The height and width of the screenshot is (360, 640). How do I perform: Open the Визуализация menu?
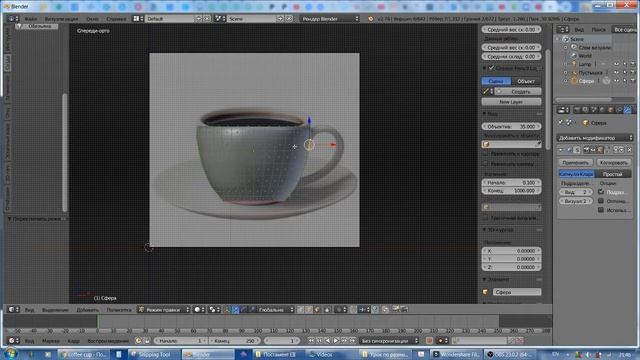(x=61, y=19)
